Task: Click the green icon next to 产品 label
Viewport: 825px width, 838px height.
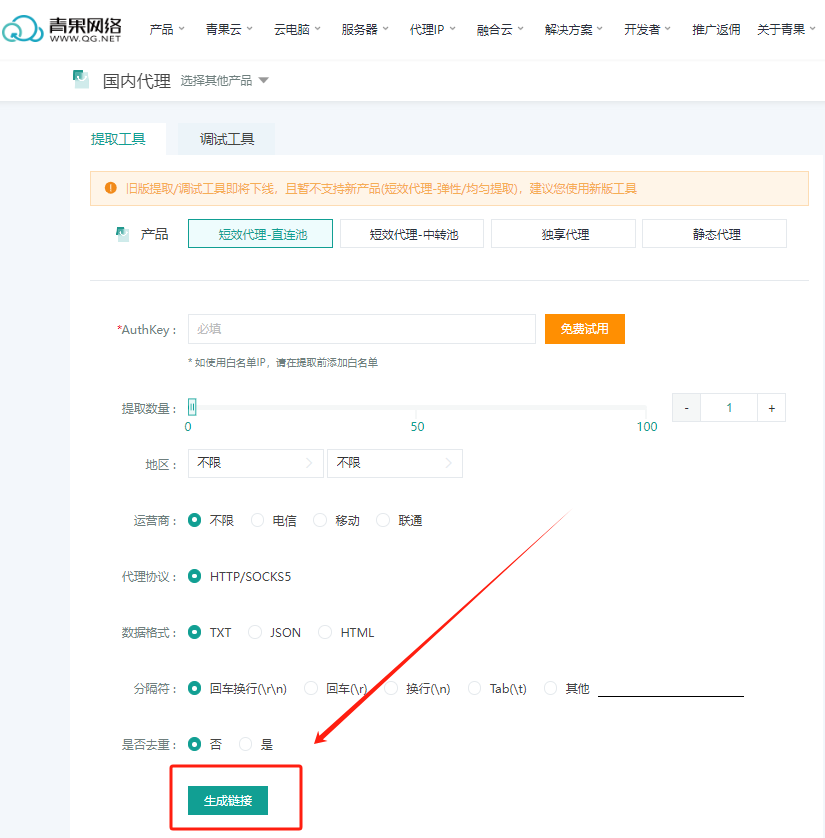Action: [x=119, y=233]
